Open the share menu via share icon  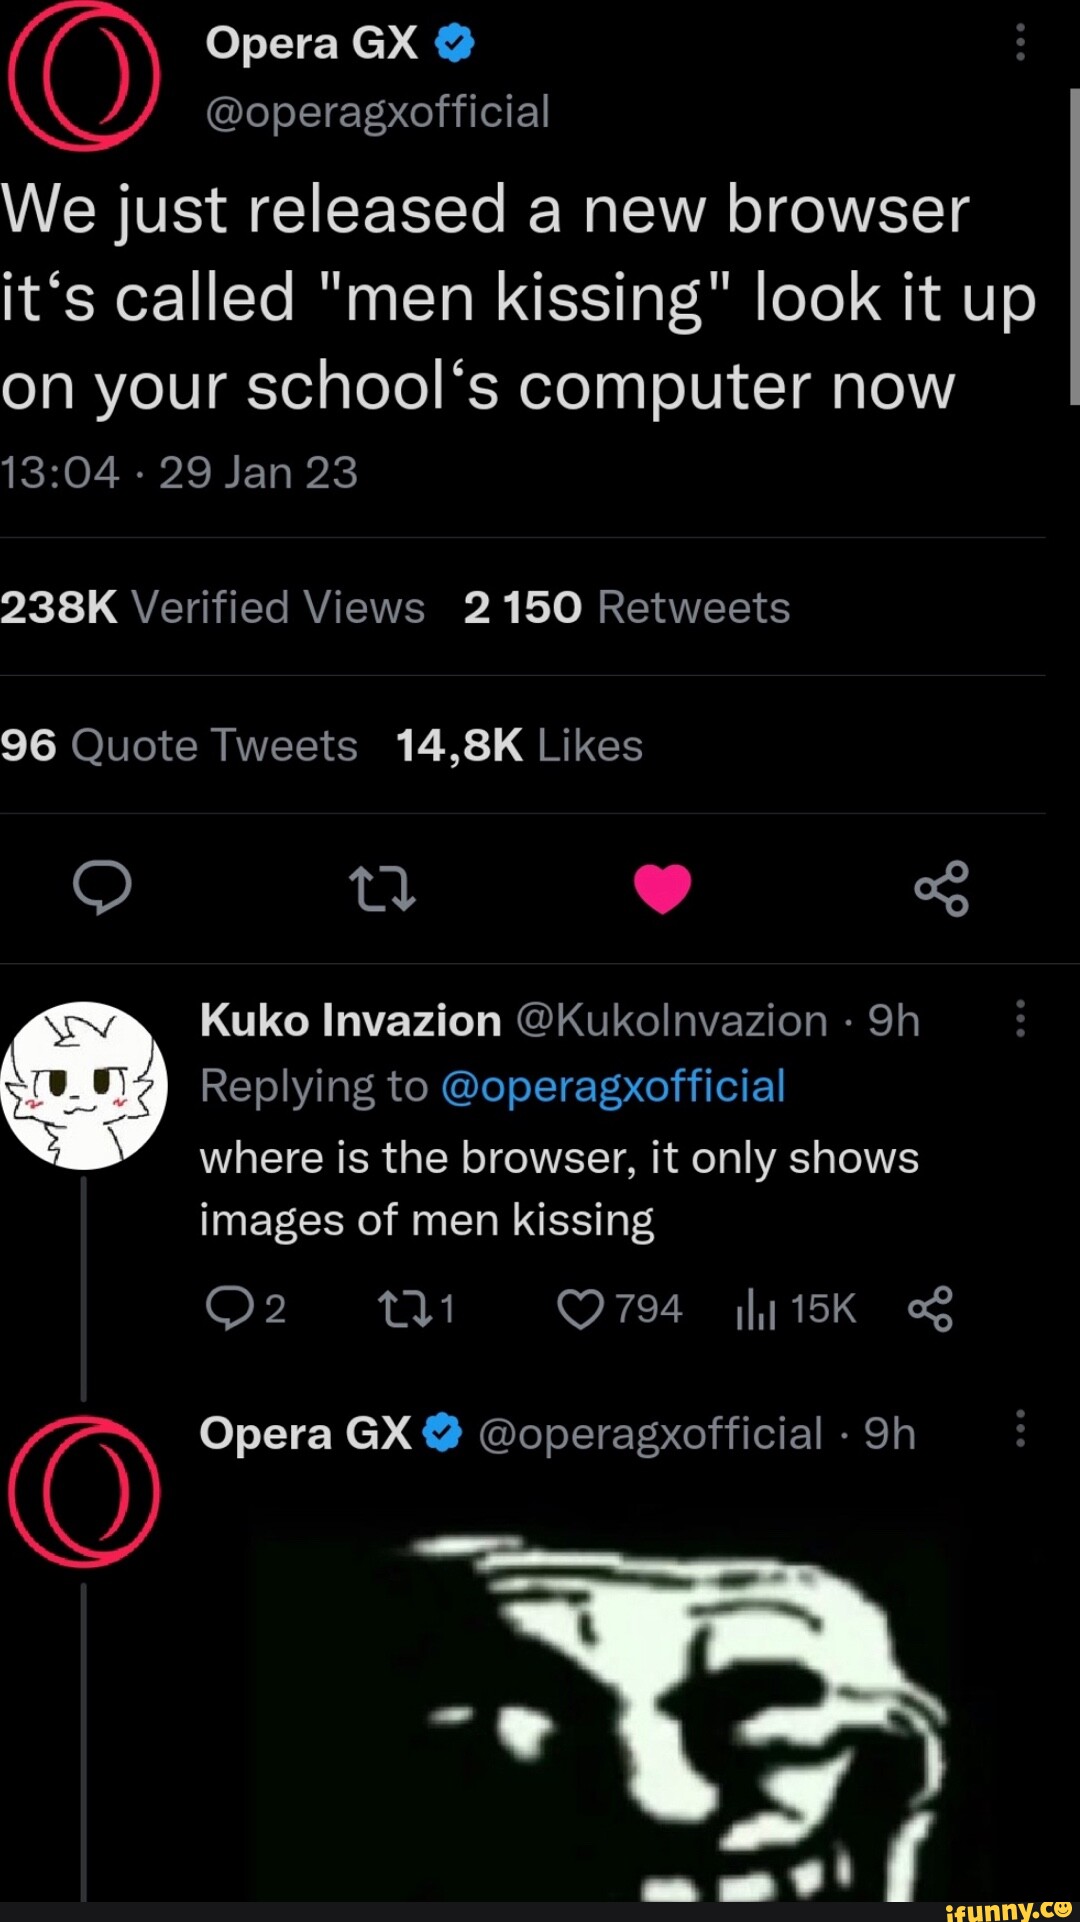[x=943, y=890]
